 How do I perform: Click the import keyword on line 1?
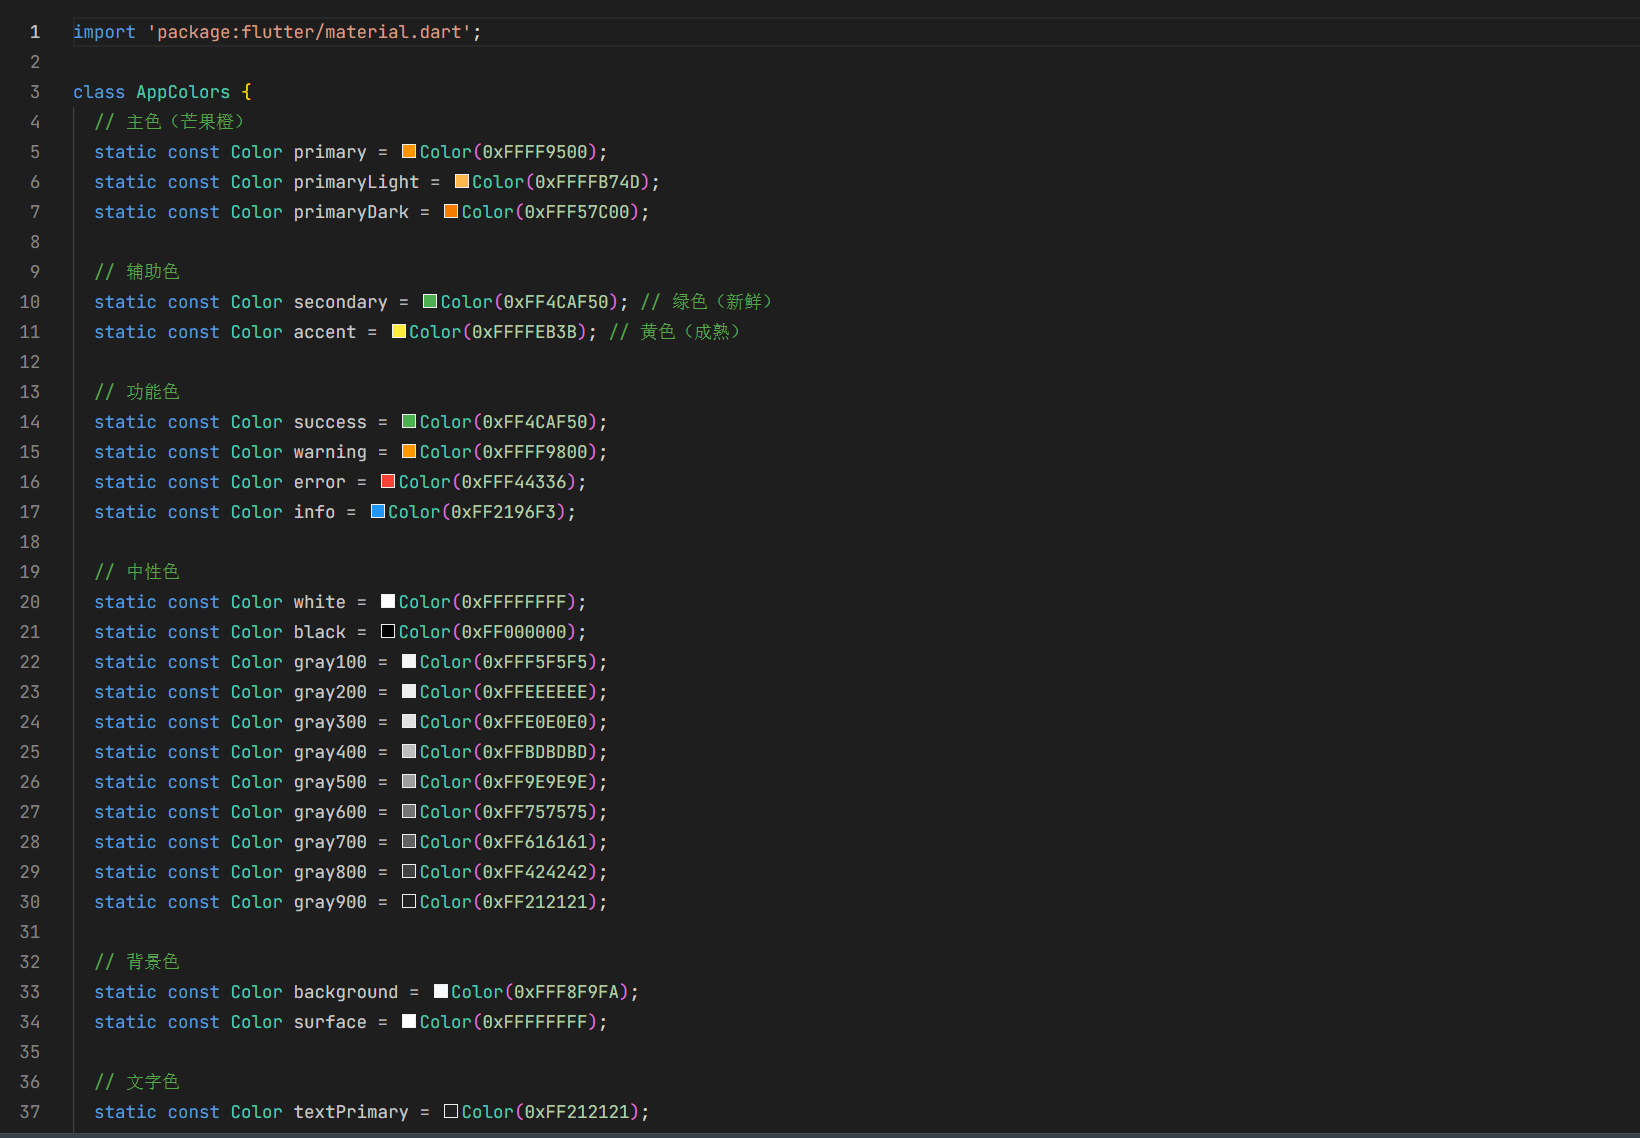click(x=104, y=32)
